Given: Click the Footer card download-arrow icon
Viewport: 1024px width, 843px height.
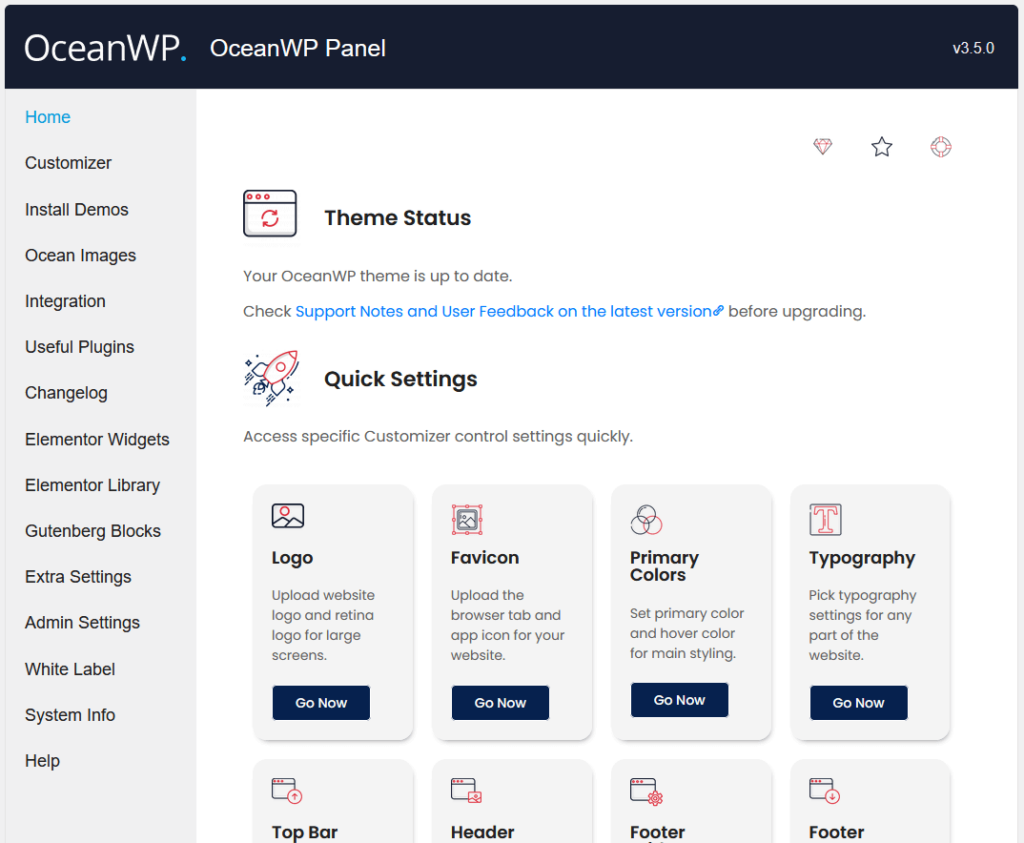Looking at the screenshot, I should click(824, 790).
